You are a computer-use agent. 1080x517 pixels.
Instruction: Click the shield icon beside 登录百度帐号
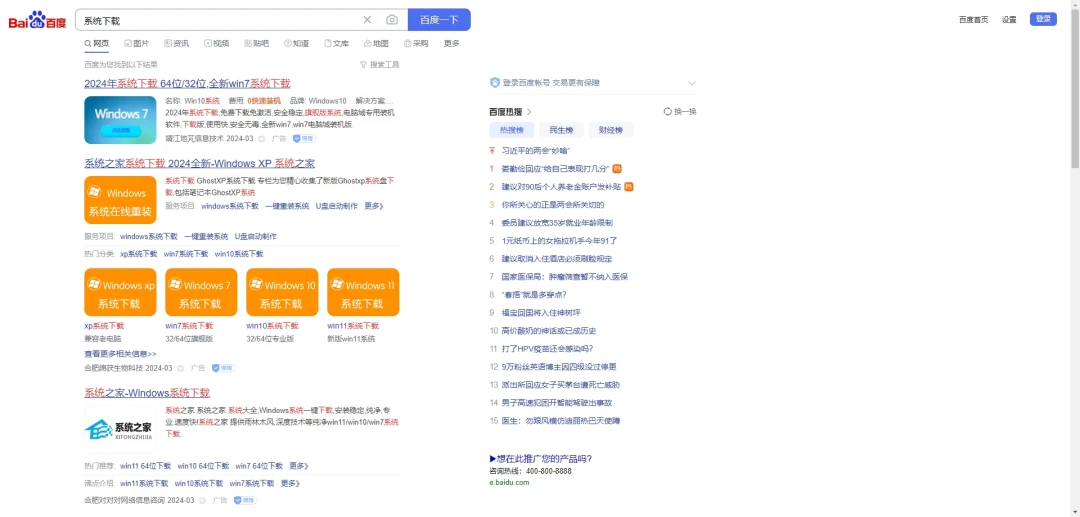pyautogui.click(x=495, y=83)
